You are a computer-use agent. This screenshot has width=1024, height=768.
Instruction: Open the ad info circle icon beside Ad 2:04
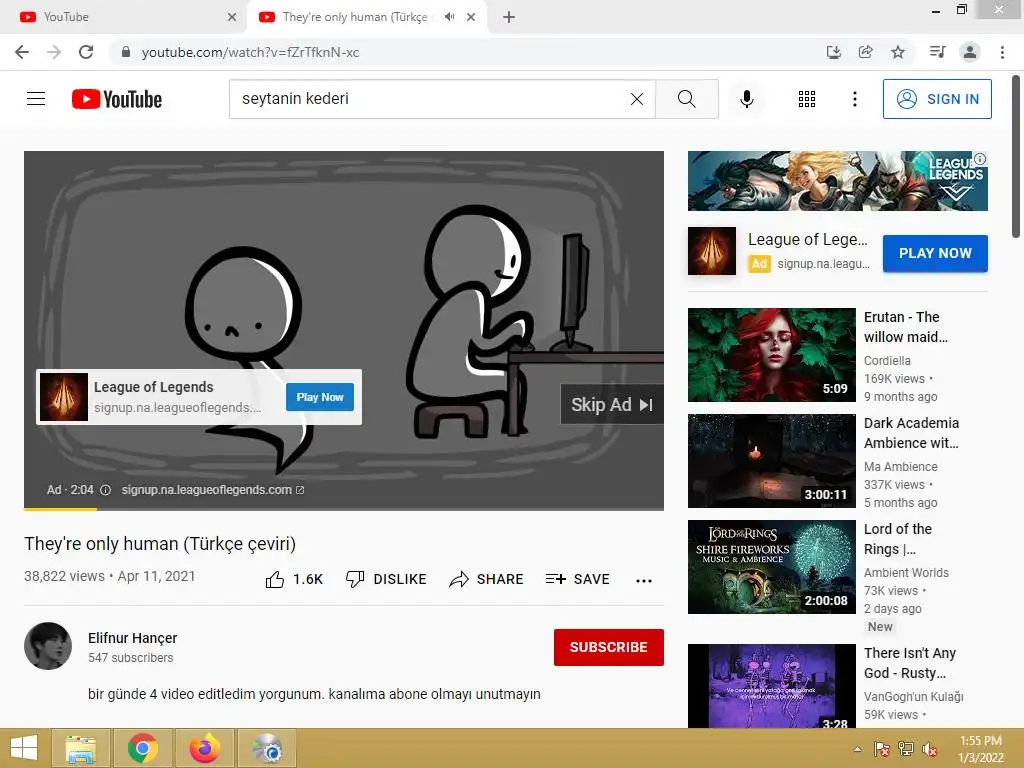105,490
